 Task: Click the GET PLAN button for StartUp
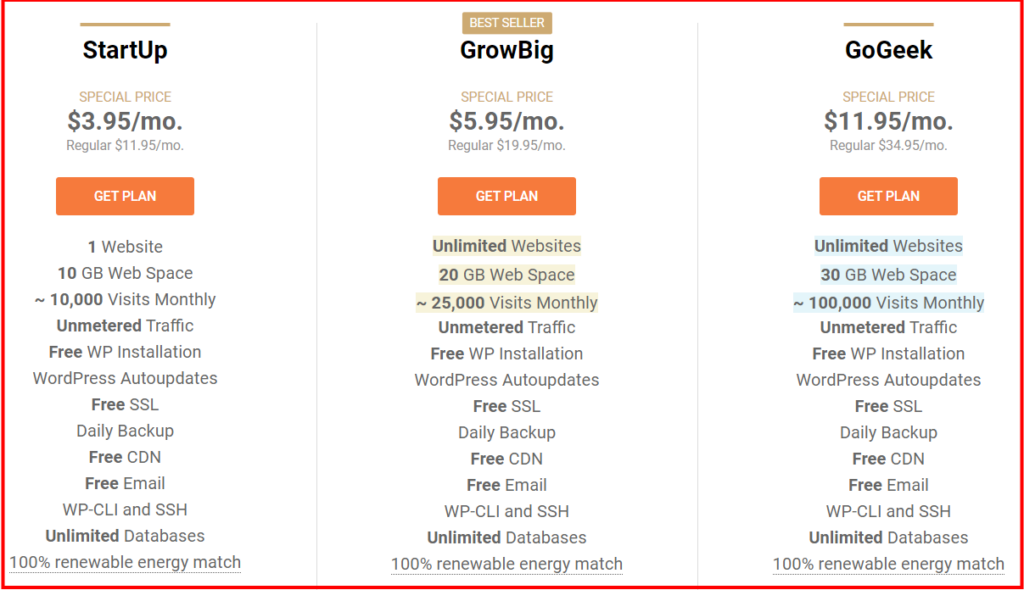124,196
